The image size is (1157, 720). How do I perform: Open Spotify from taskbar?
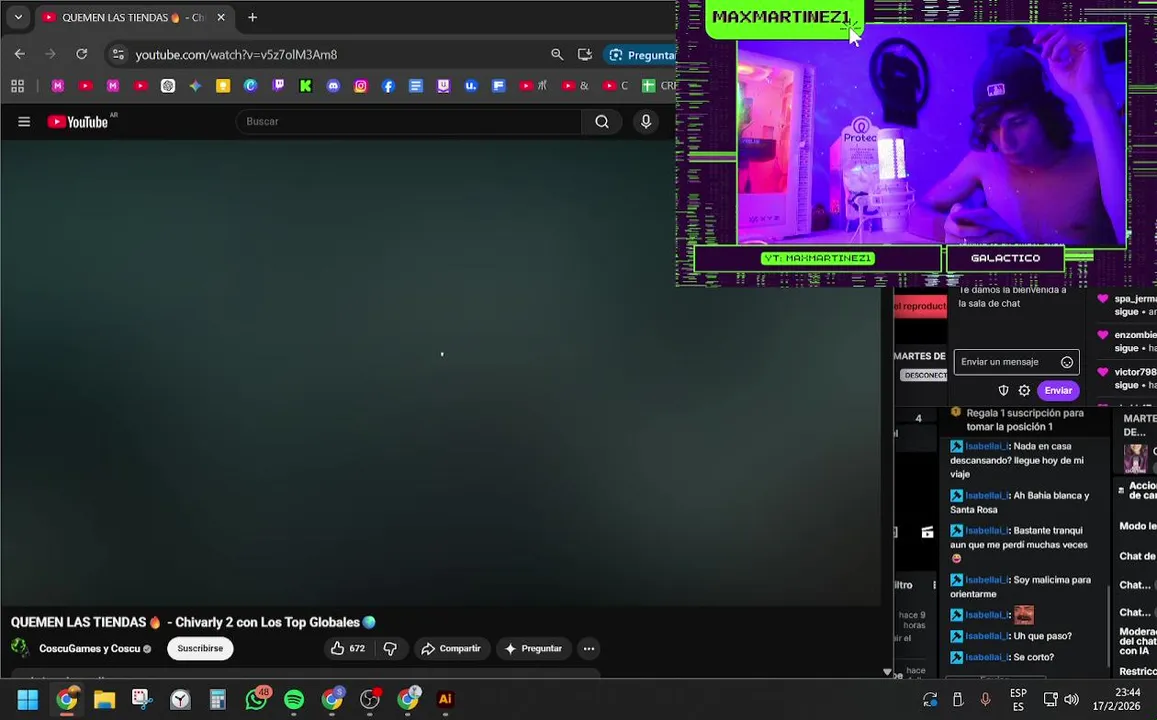point(294,699)
